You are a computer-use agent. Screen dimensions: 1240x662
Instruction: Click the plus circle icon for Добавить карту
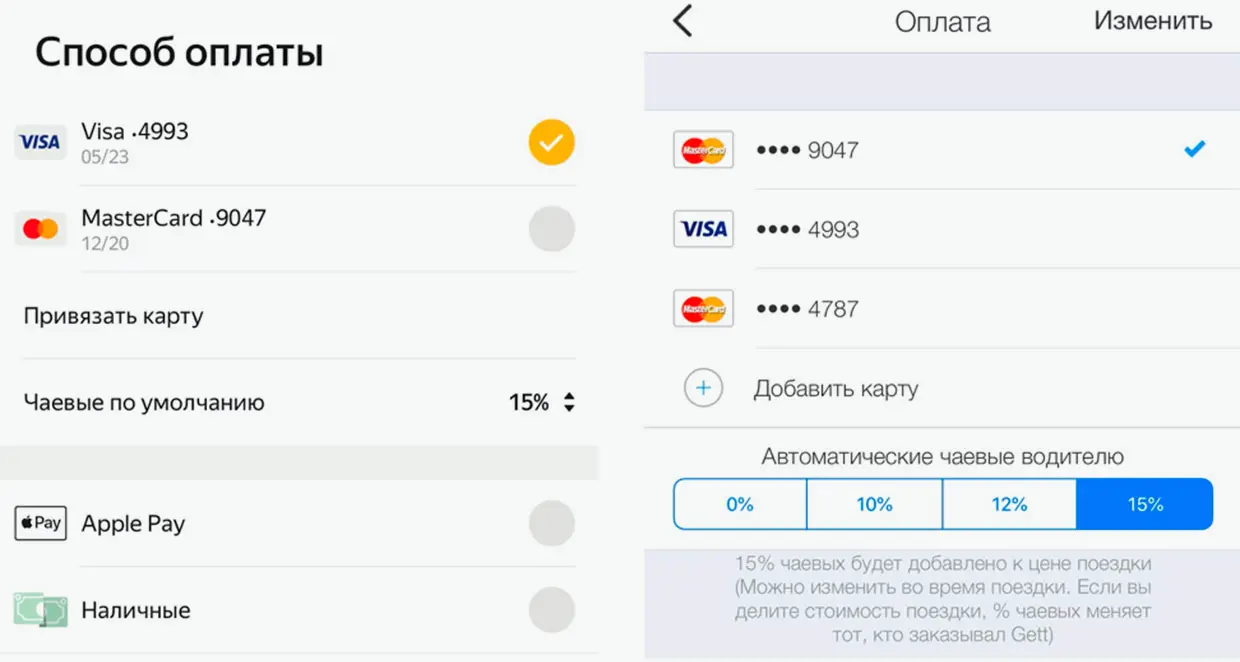(x=703, y=388)
